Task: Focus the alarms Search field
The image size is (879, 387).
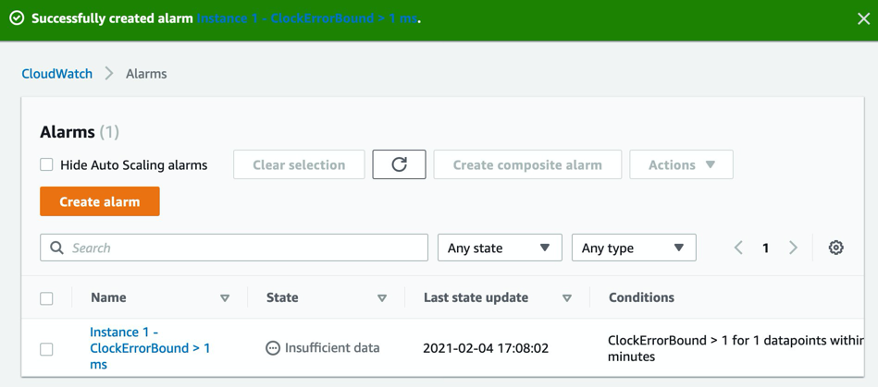Action: [x=234, y=248]
